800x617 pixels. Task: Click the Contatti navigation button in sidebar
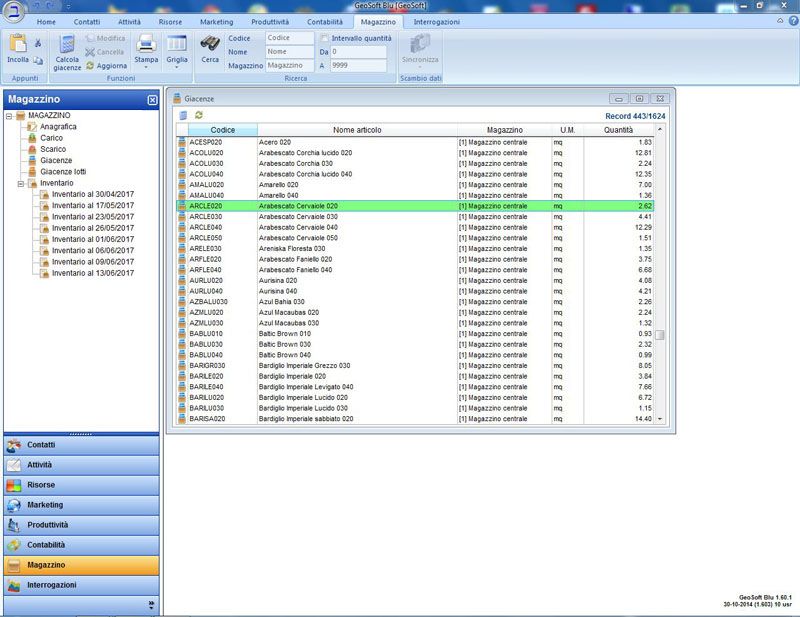coord(80,444)
